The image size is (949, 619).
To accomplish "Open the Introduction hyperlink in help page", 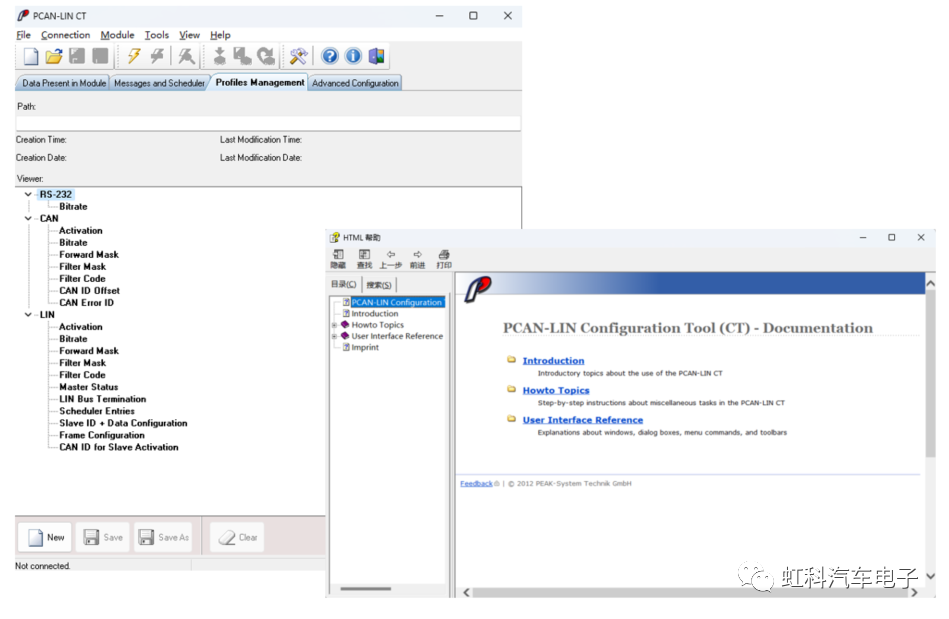I will tap(553, 361).
